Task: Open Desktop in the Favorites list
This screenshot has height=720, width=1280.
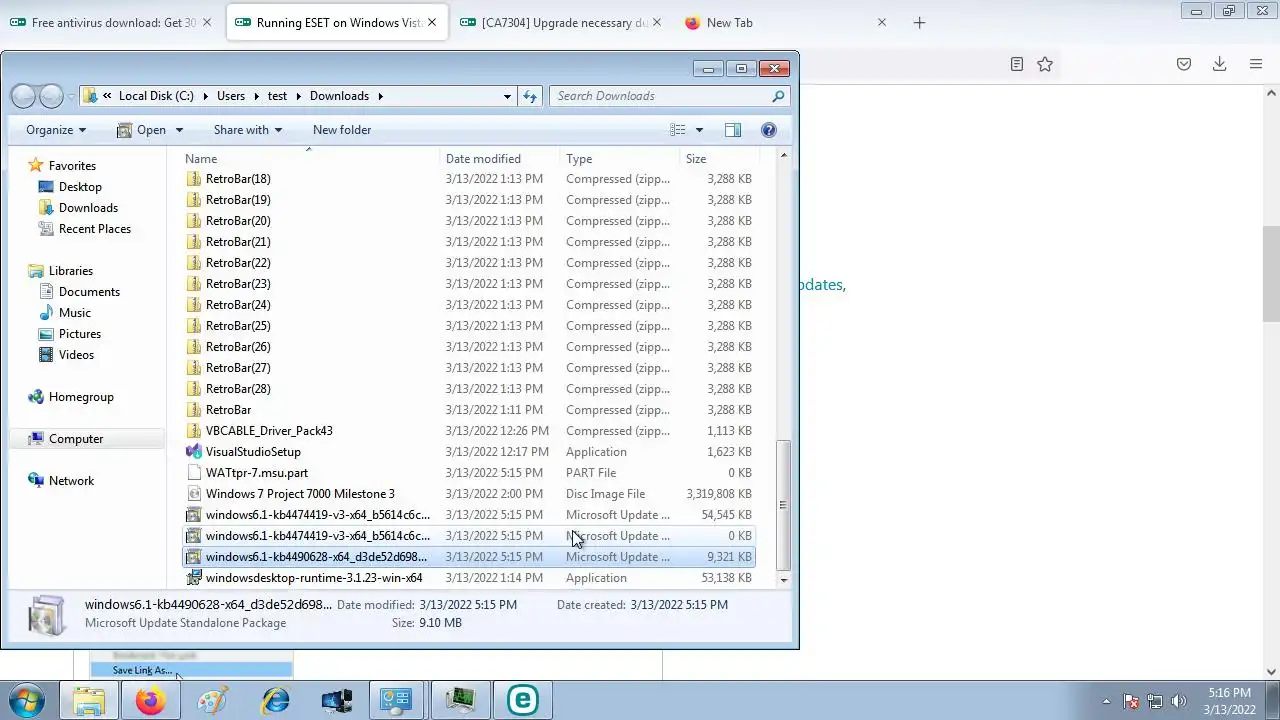Action: pyautogui.click(x=80, y=187)
